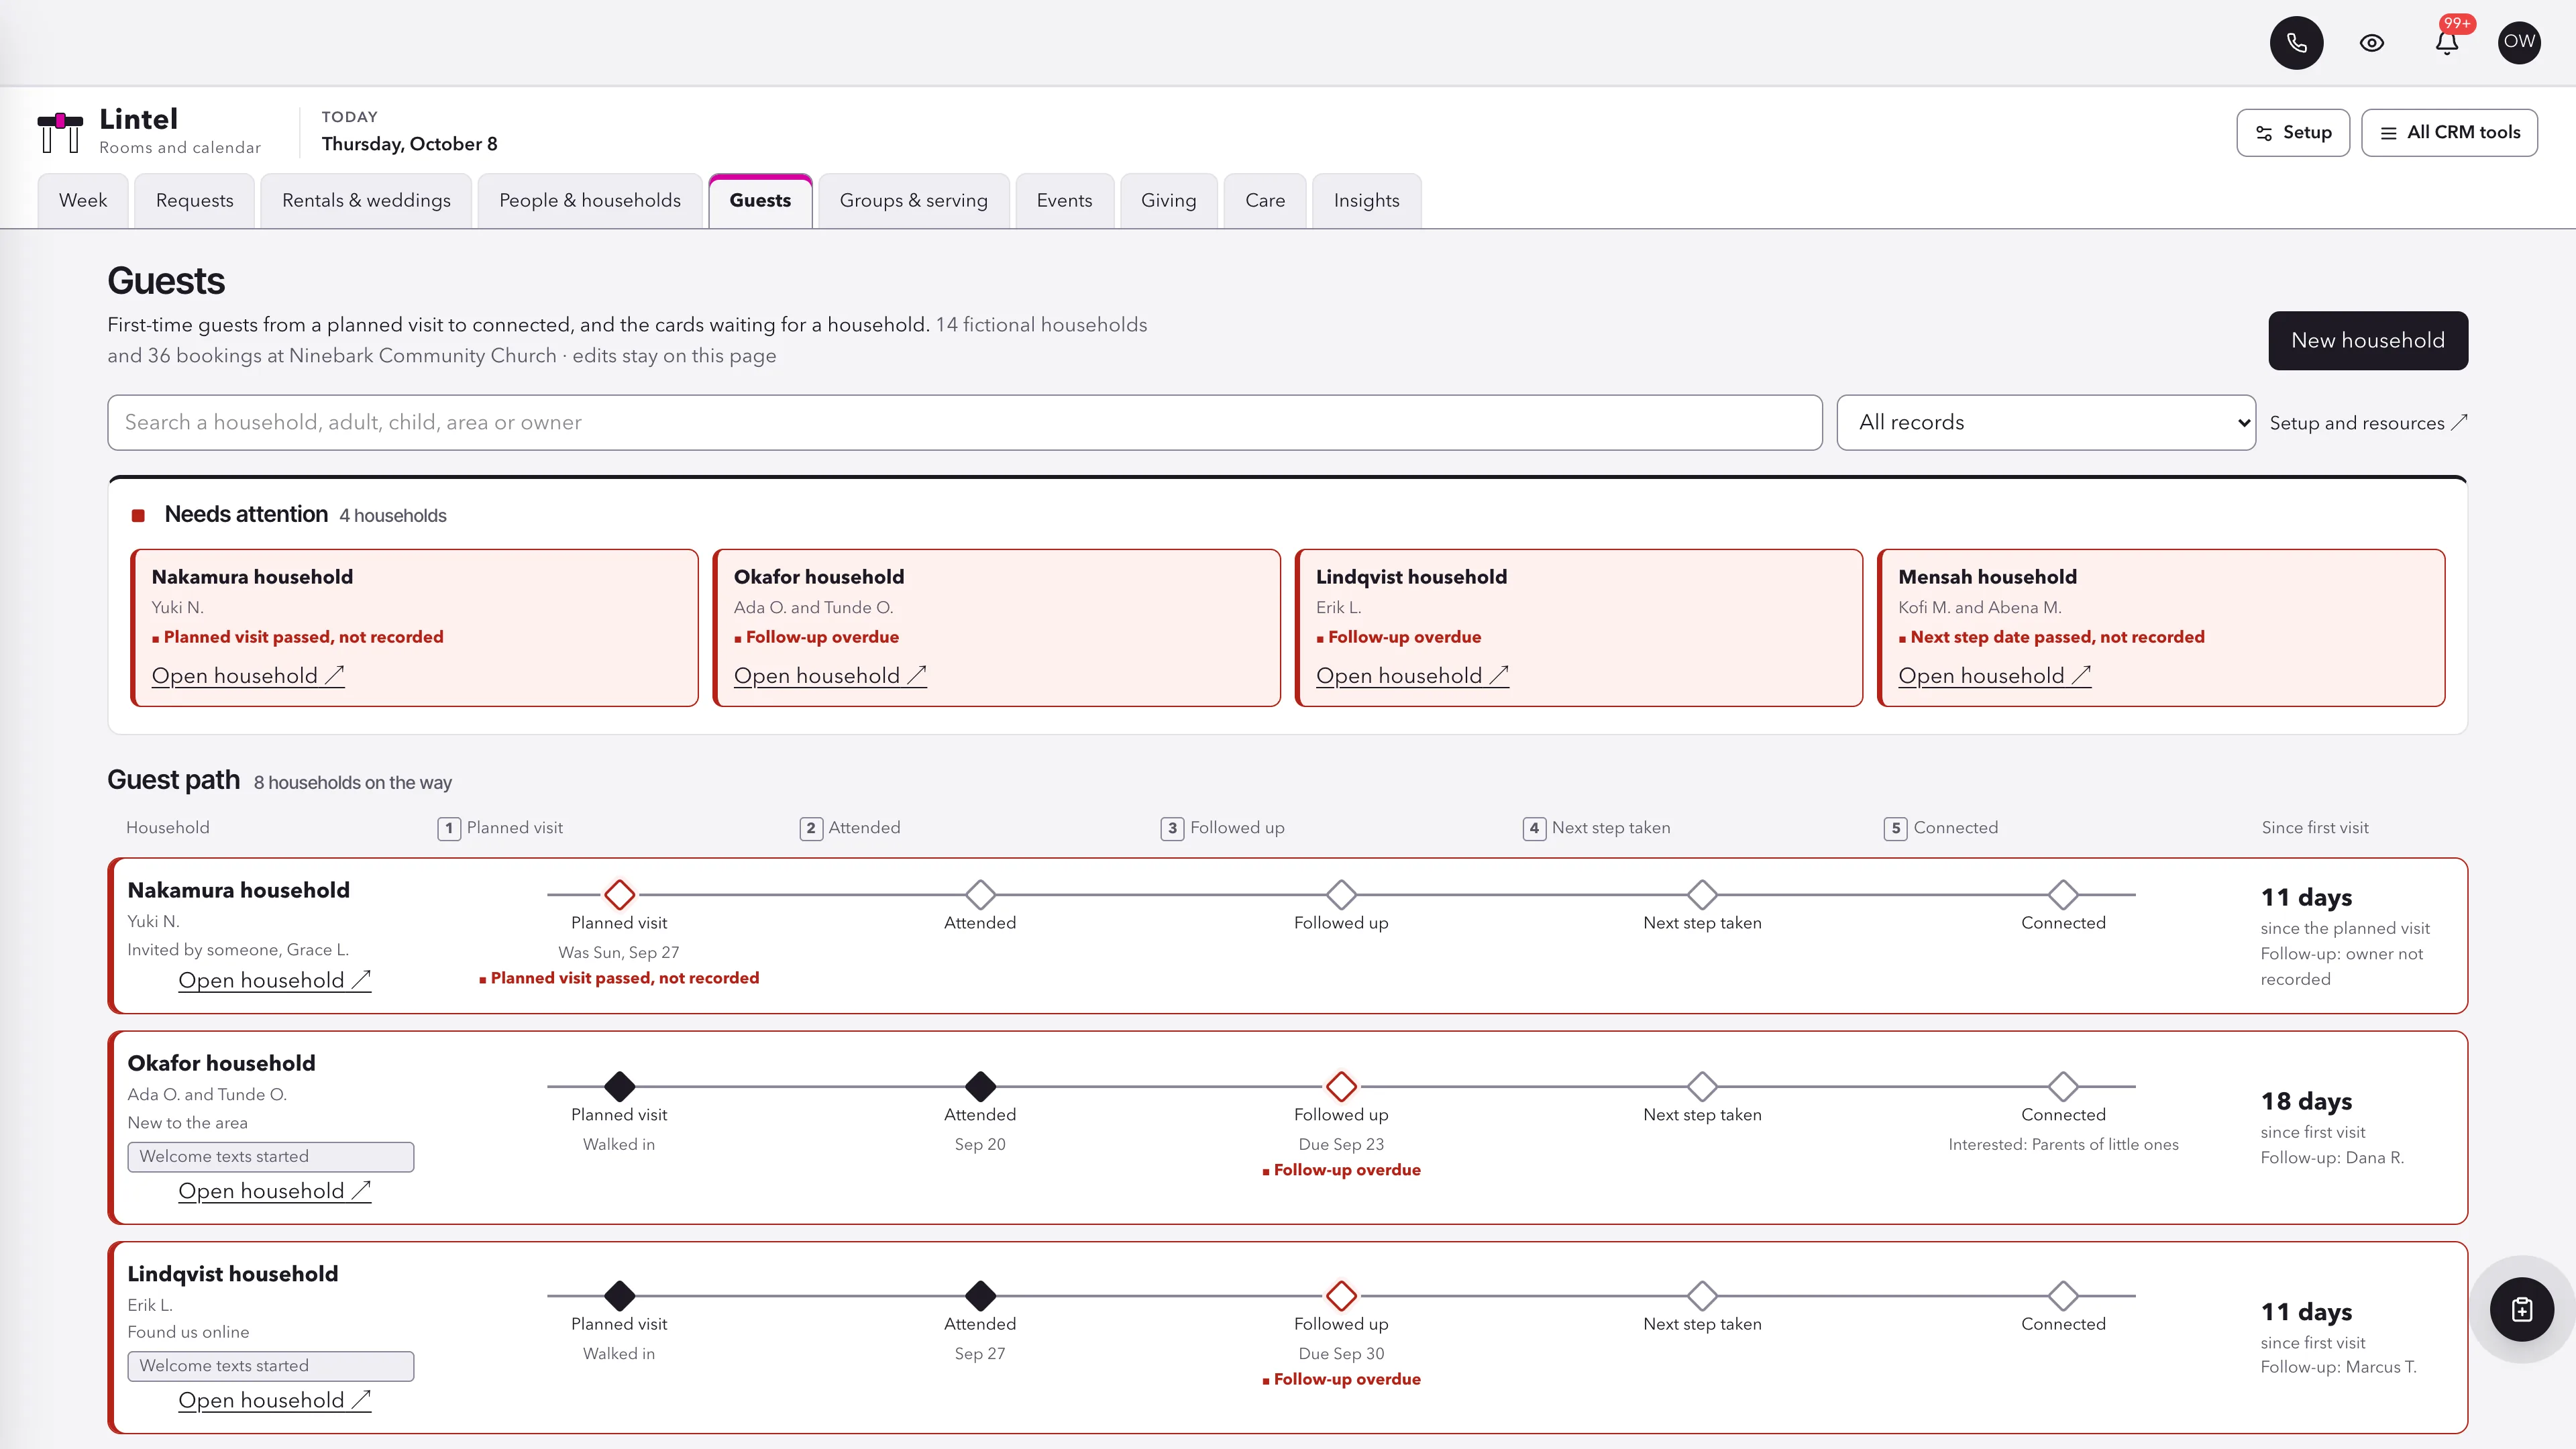
Task: Click the phone call icon
Action: 2296,42
